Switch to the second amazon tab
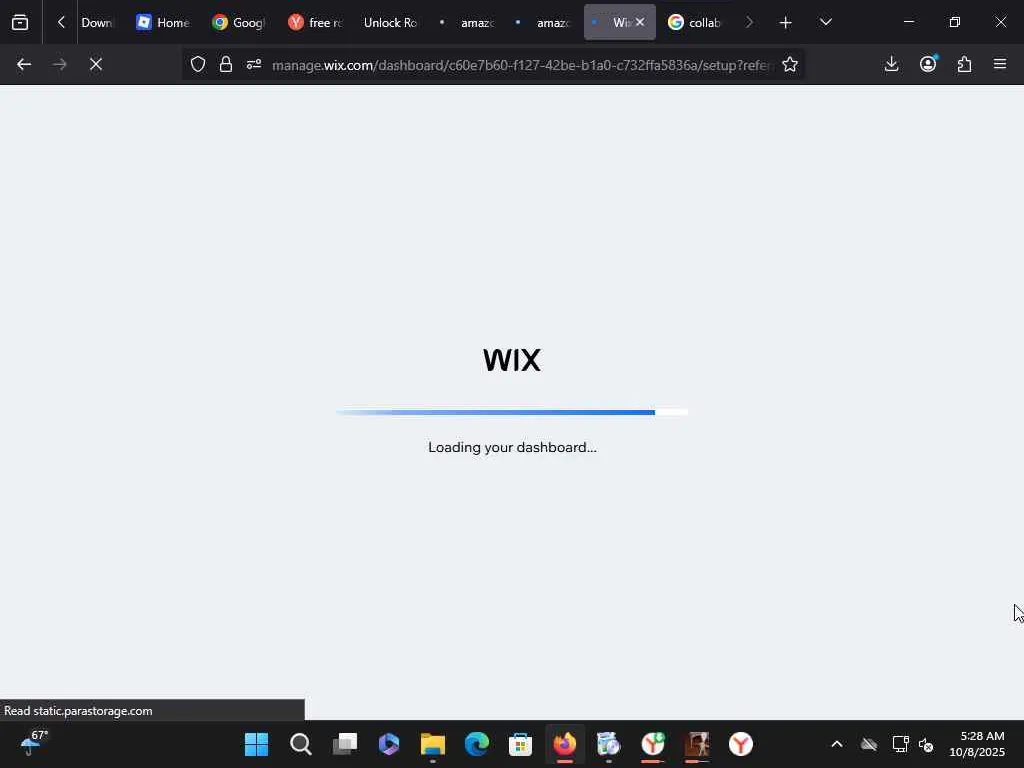This screenshot has height=768, width=1024. 543,22
